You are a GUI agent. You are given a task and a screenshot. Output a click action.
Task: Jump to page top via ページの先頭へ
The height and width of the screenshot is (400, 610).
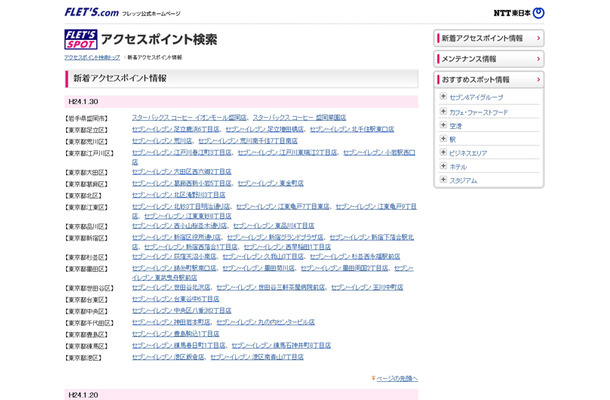tap(397, 378)
